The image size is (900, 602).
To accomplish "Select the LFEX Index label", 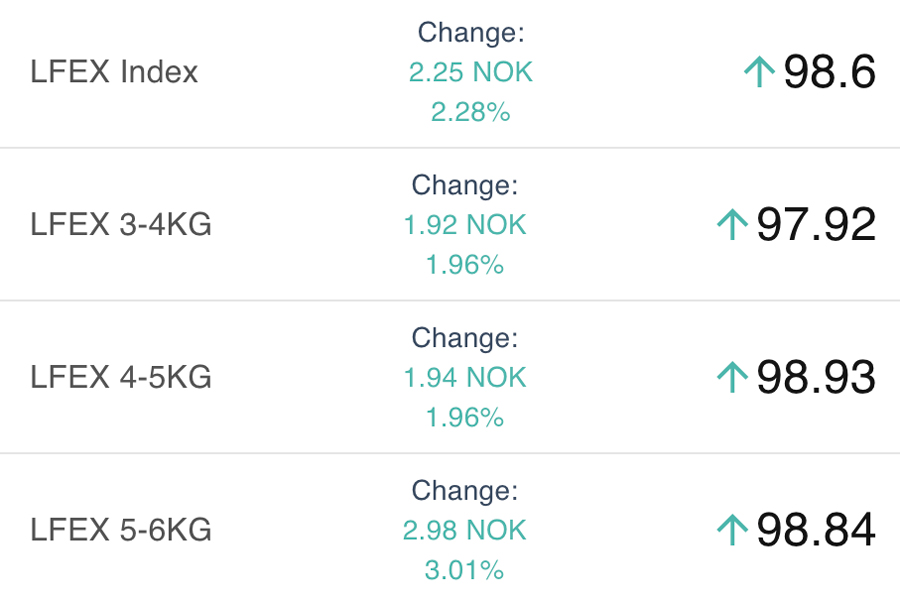I will pos(114,72).
